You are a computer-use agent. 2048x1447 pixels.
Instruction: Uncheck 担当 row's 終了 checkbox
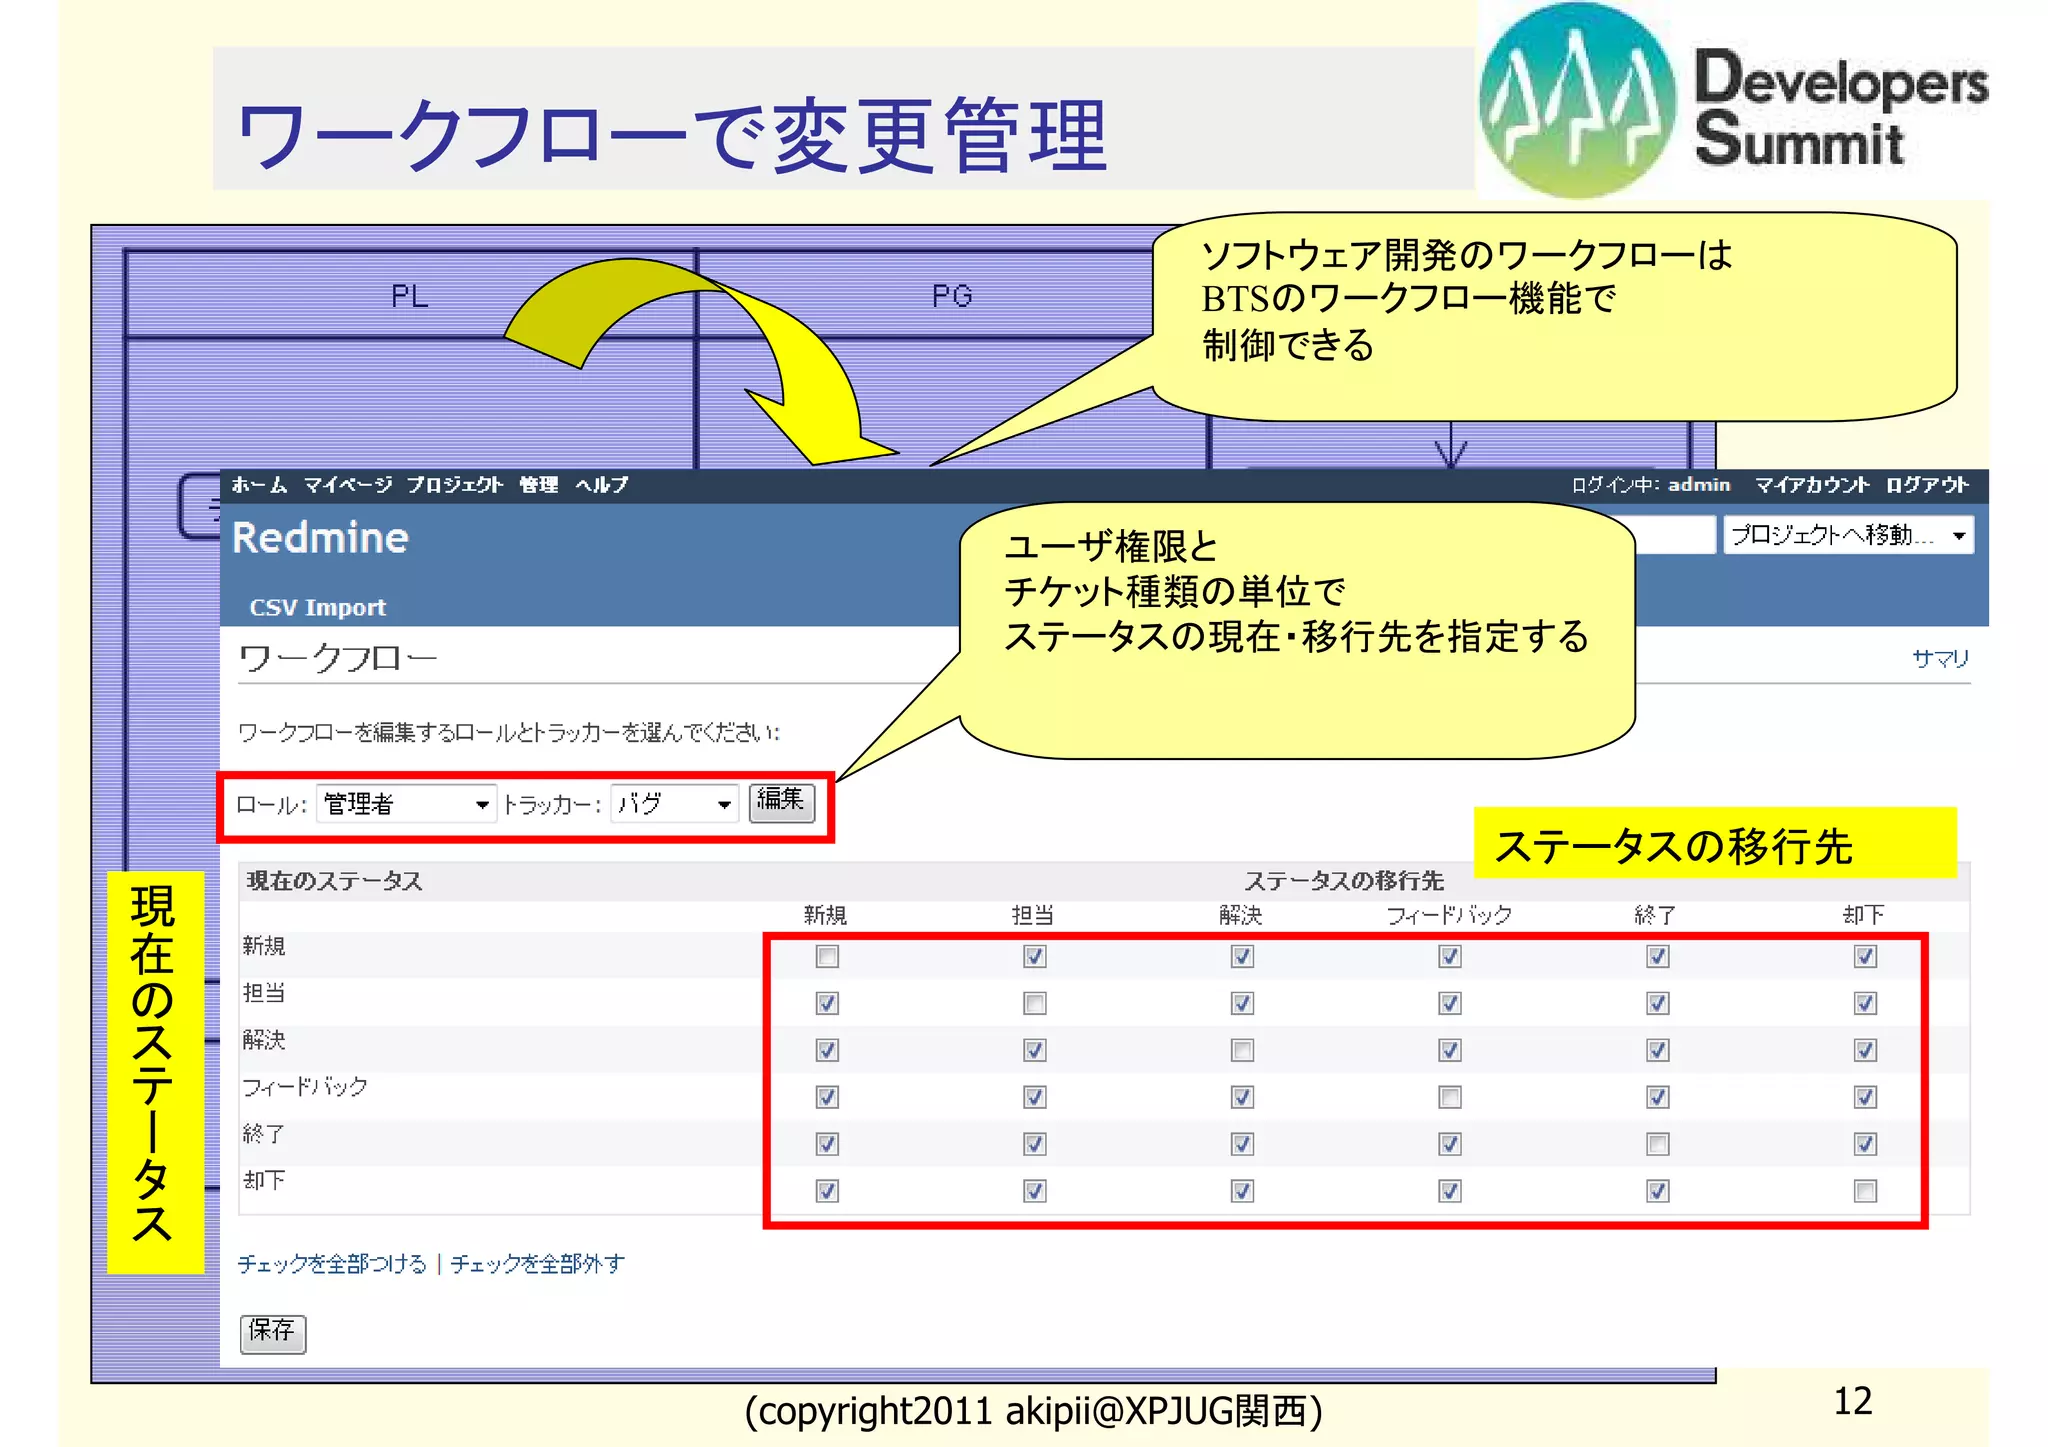(1658, 1003)
